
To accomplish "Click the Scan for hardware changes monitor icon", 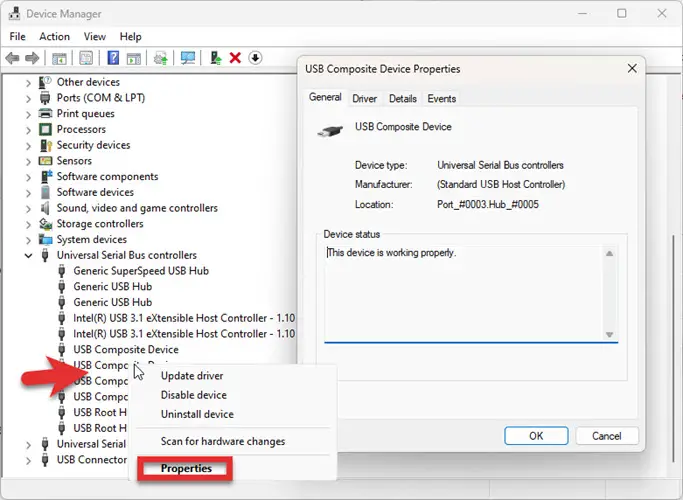I will tap(188, 58).
